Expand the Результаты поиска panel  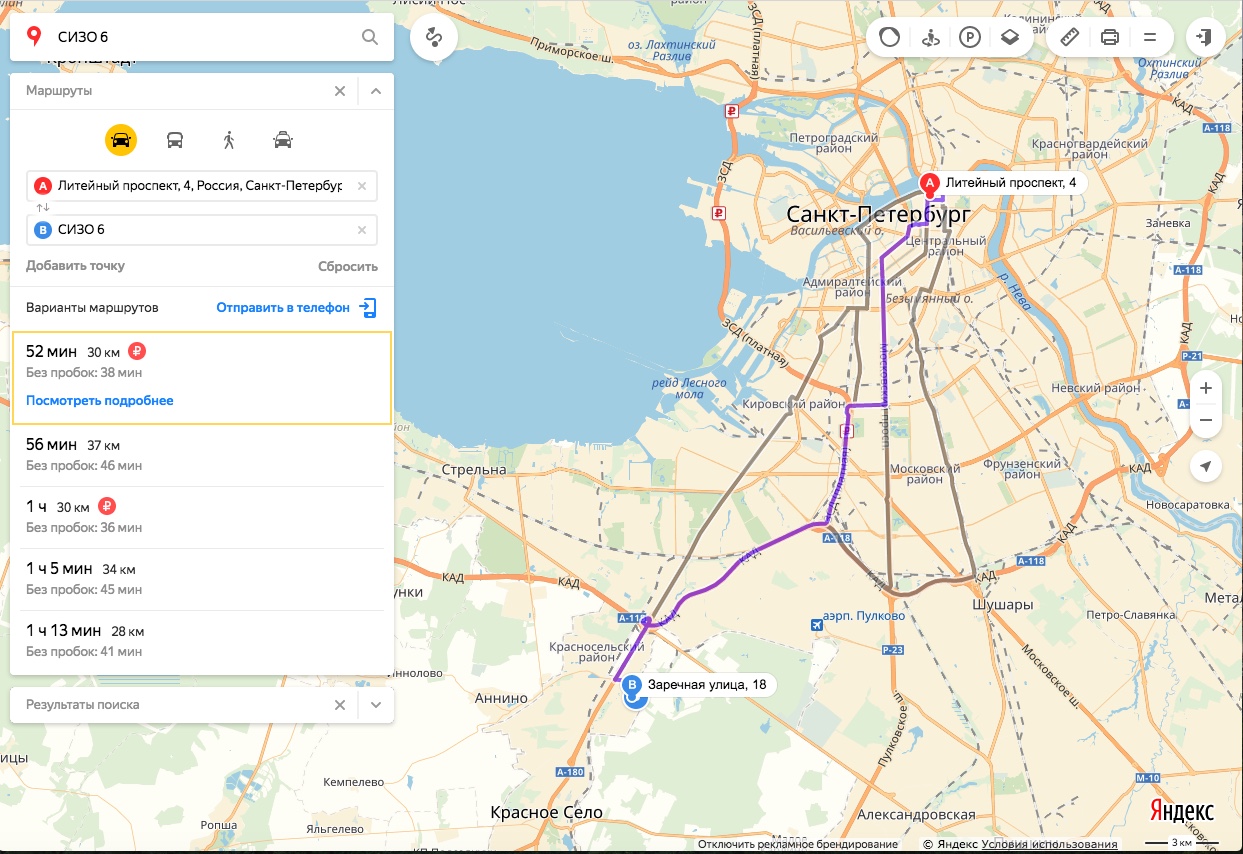376,705
